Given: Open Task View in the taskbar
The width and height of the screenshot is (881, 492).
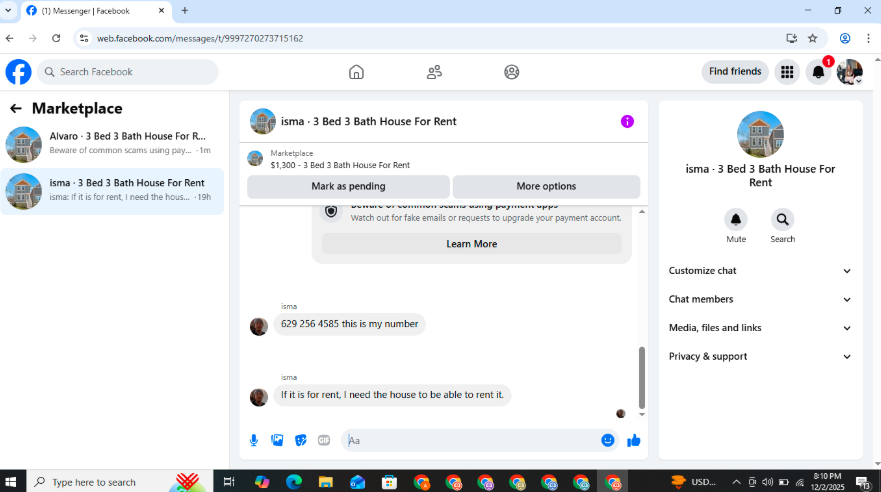Looking at the screenshot, I should (229, 482).
